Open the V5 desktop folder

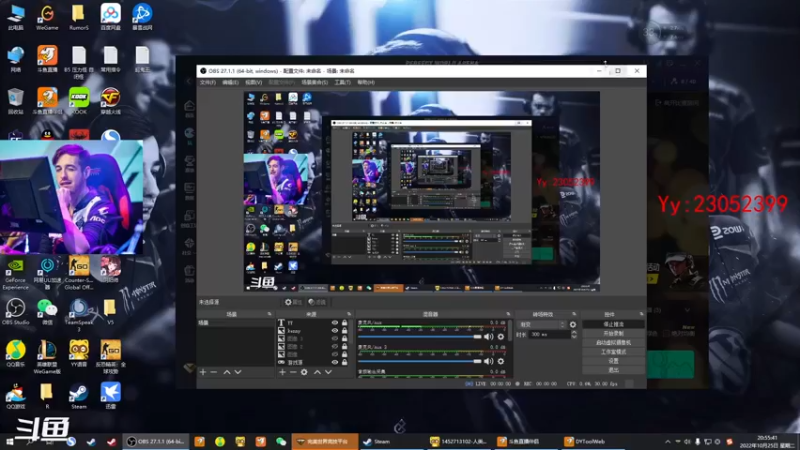[x=110, y=312]
